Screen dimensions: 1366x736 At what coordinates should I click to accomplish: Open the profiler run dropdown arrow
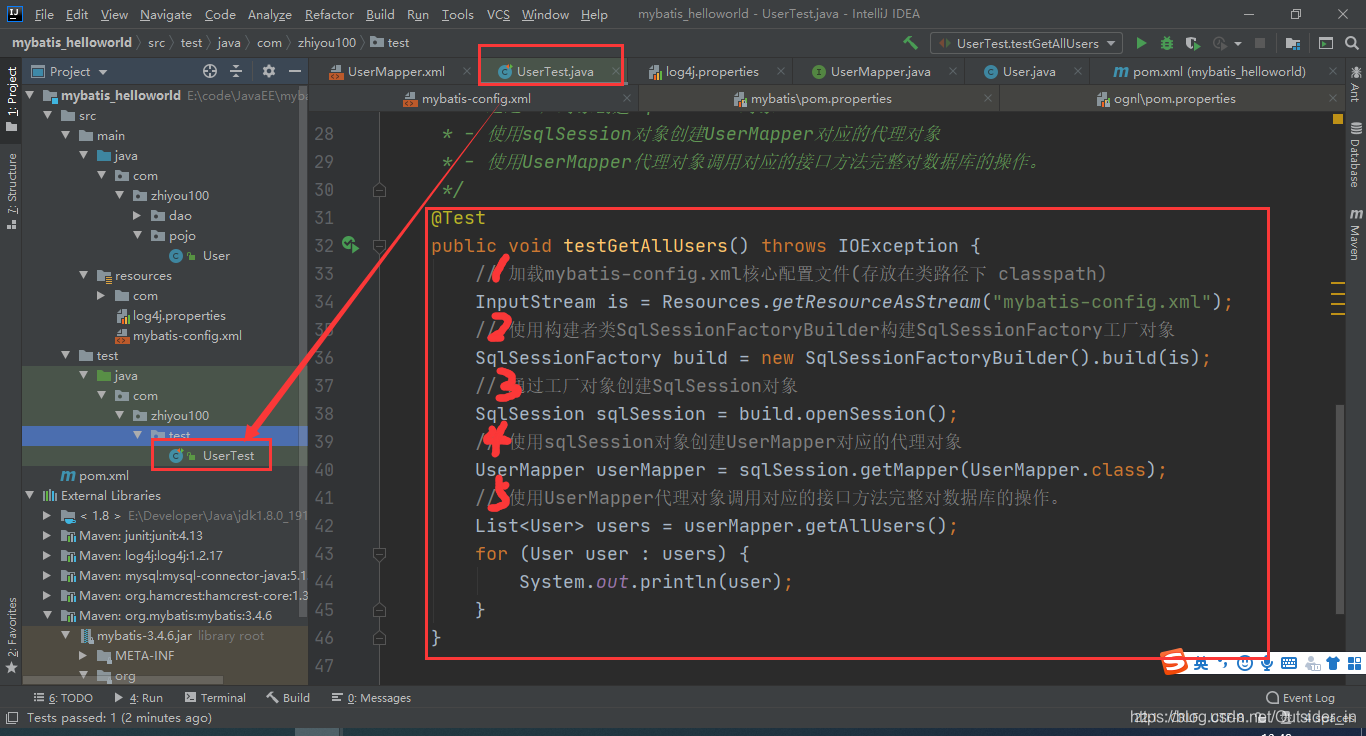click(1238, 44)
